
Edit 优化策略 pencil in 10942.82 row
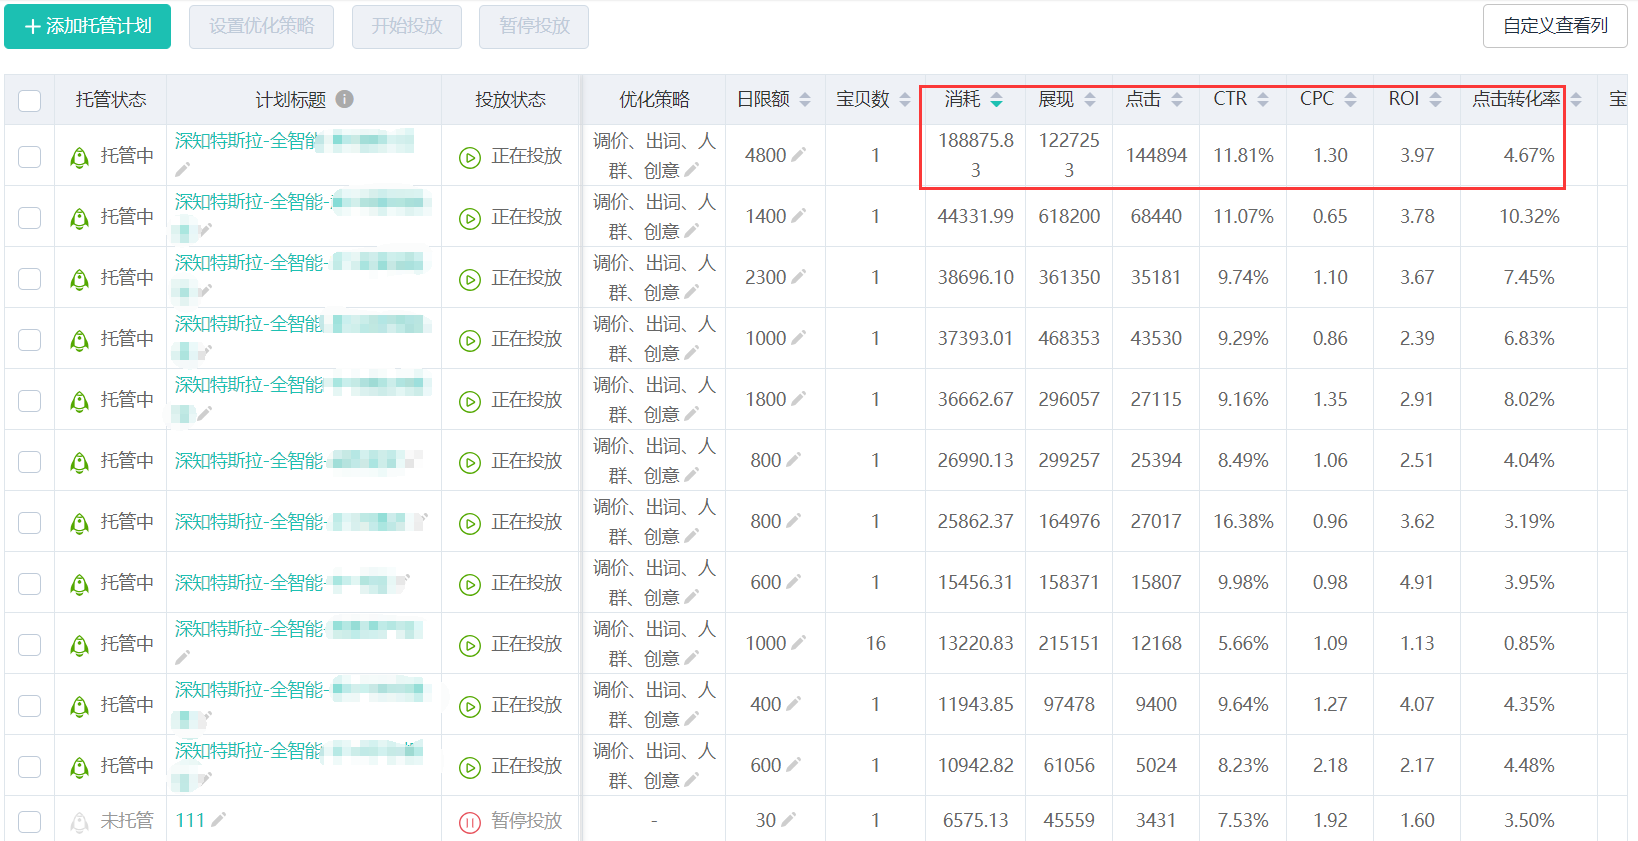[691, 780]
